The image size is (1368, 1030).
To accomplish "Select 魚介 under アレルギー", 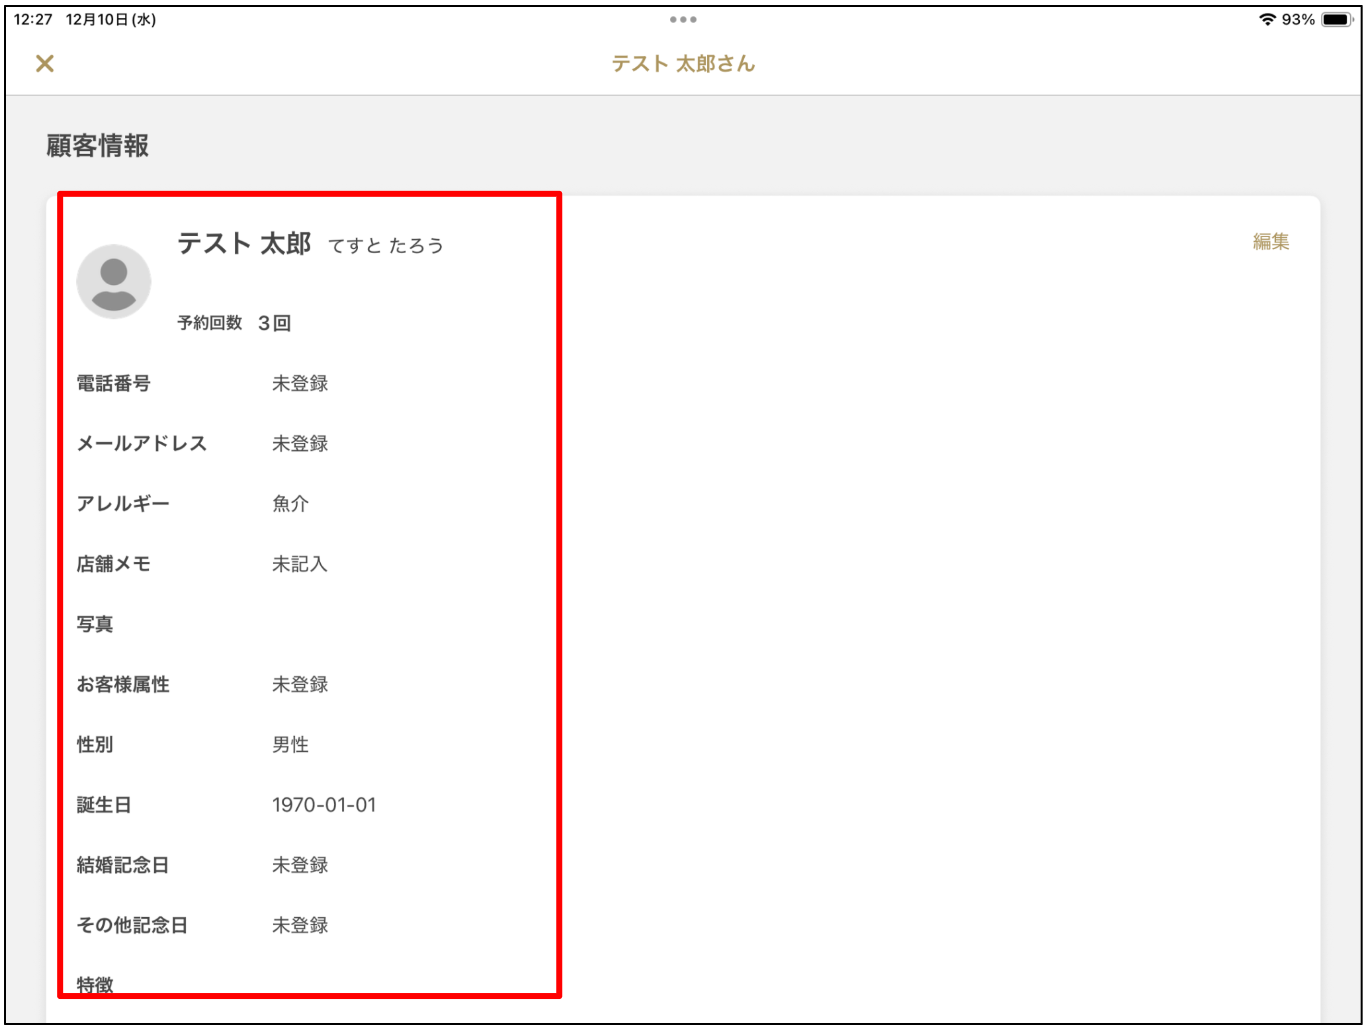I will 289,504.
